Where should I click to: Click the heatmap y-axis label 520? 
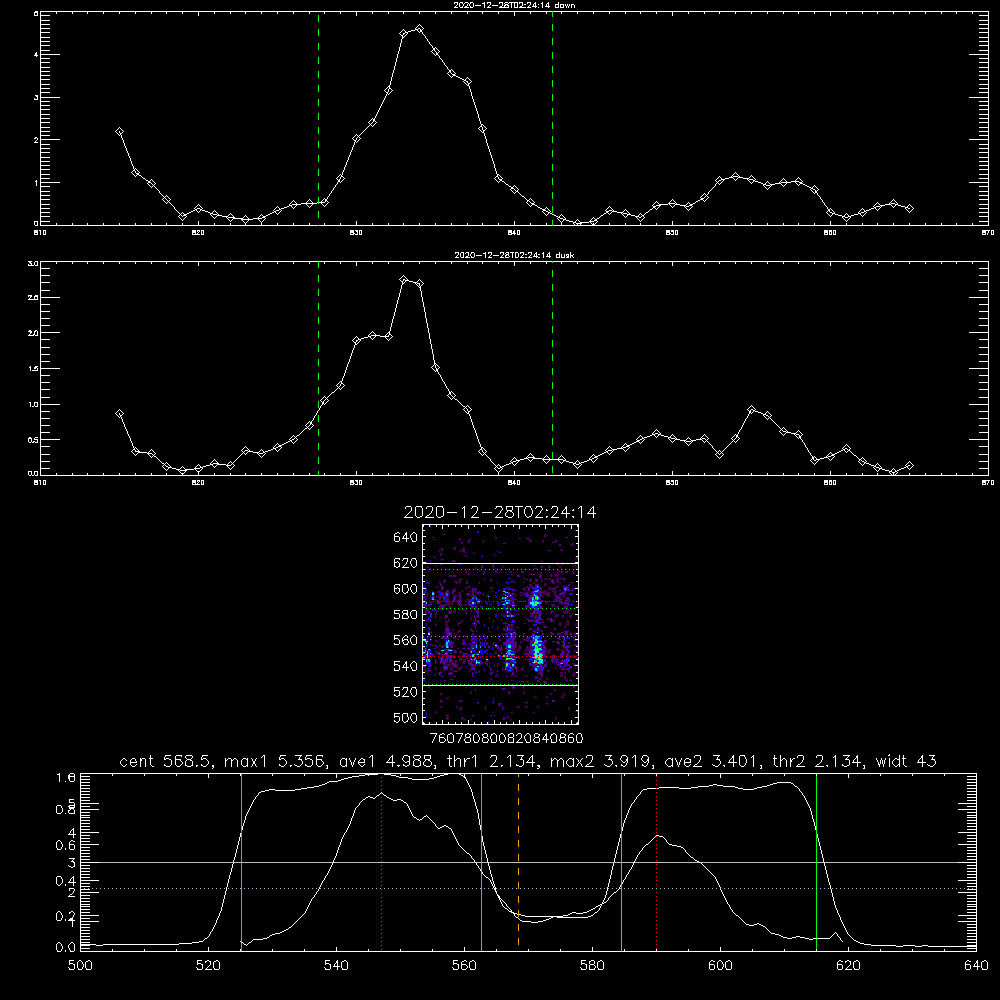point(405,692)
